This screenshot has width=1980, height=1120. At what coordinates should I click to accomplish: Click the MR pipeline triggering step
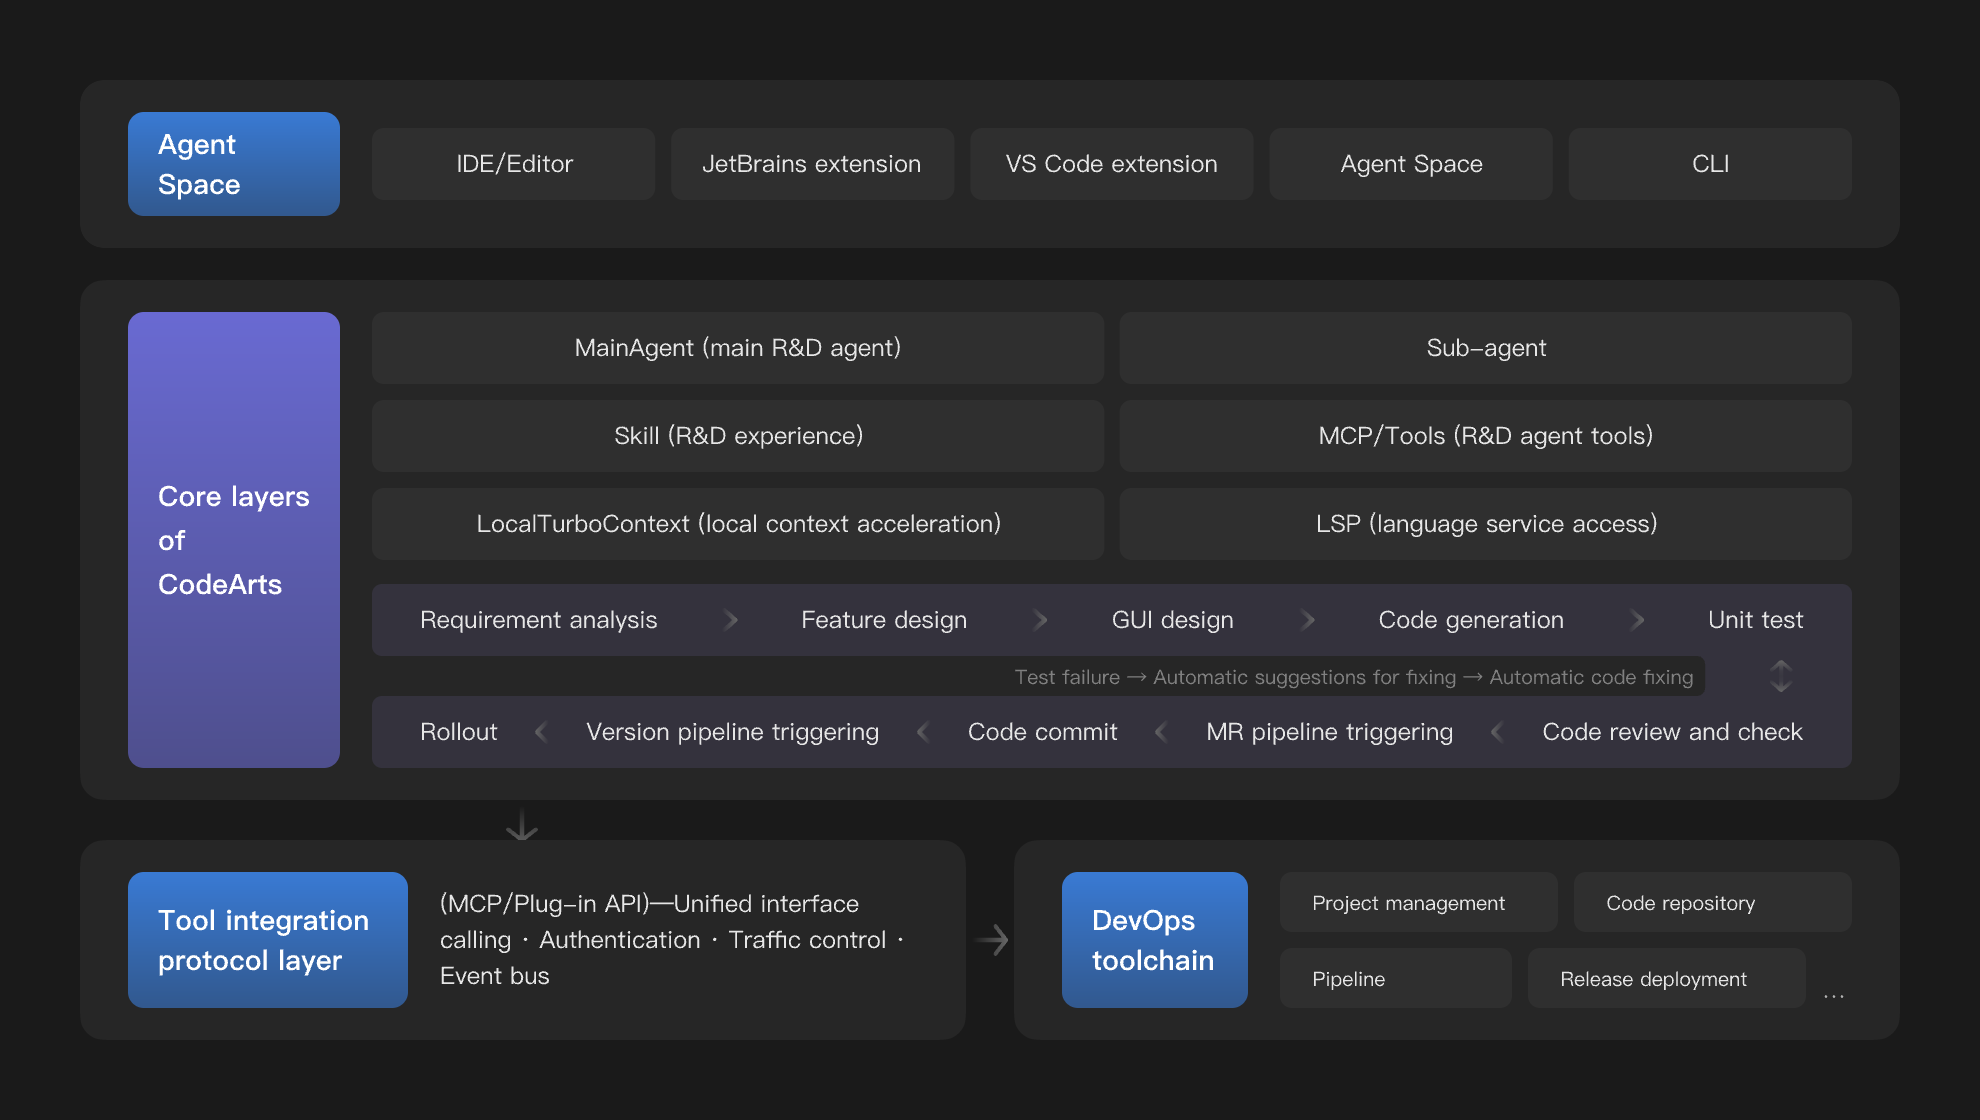1330,732
